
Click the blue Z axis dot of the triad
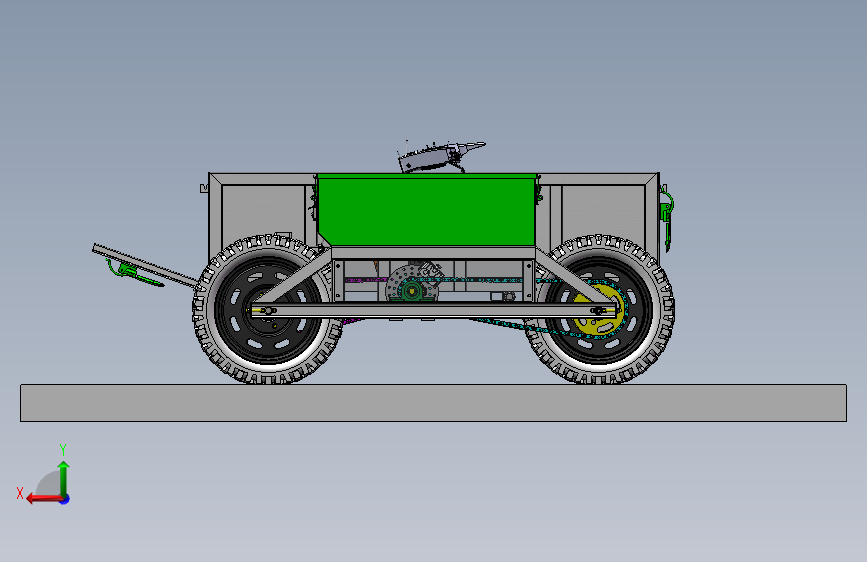click(65, 499)
